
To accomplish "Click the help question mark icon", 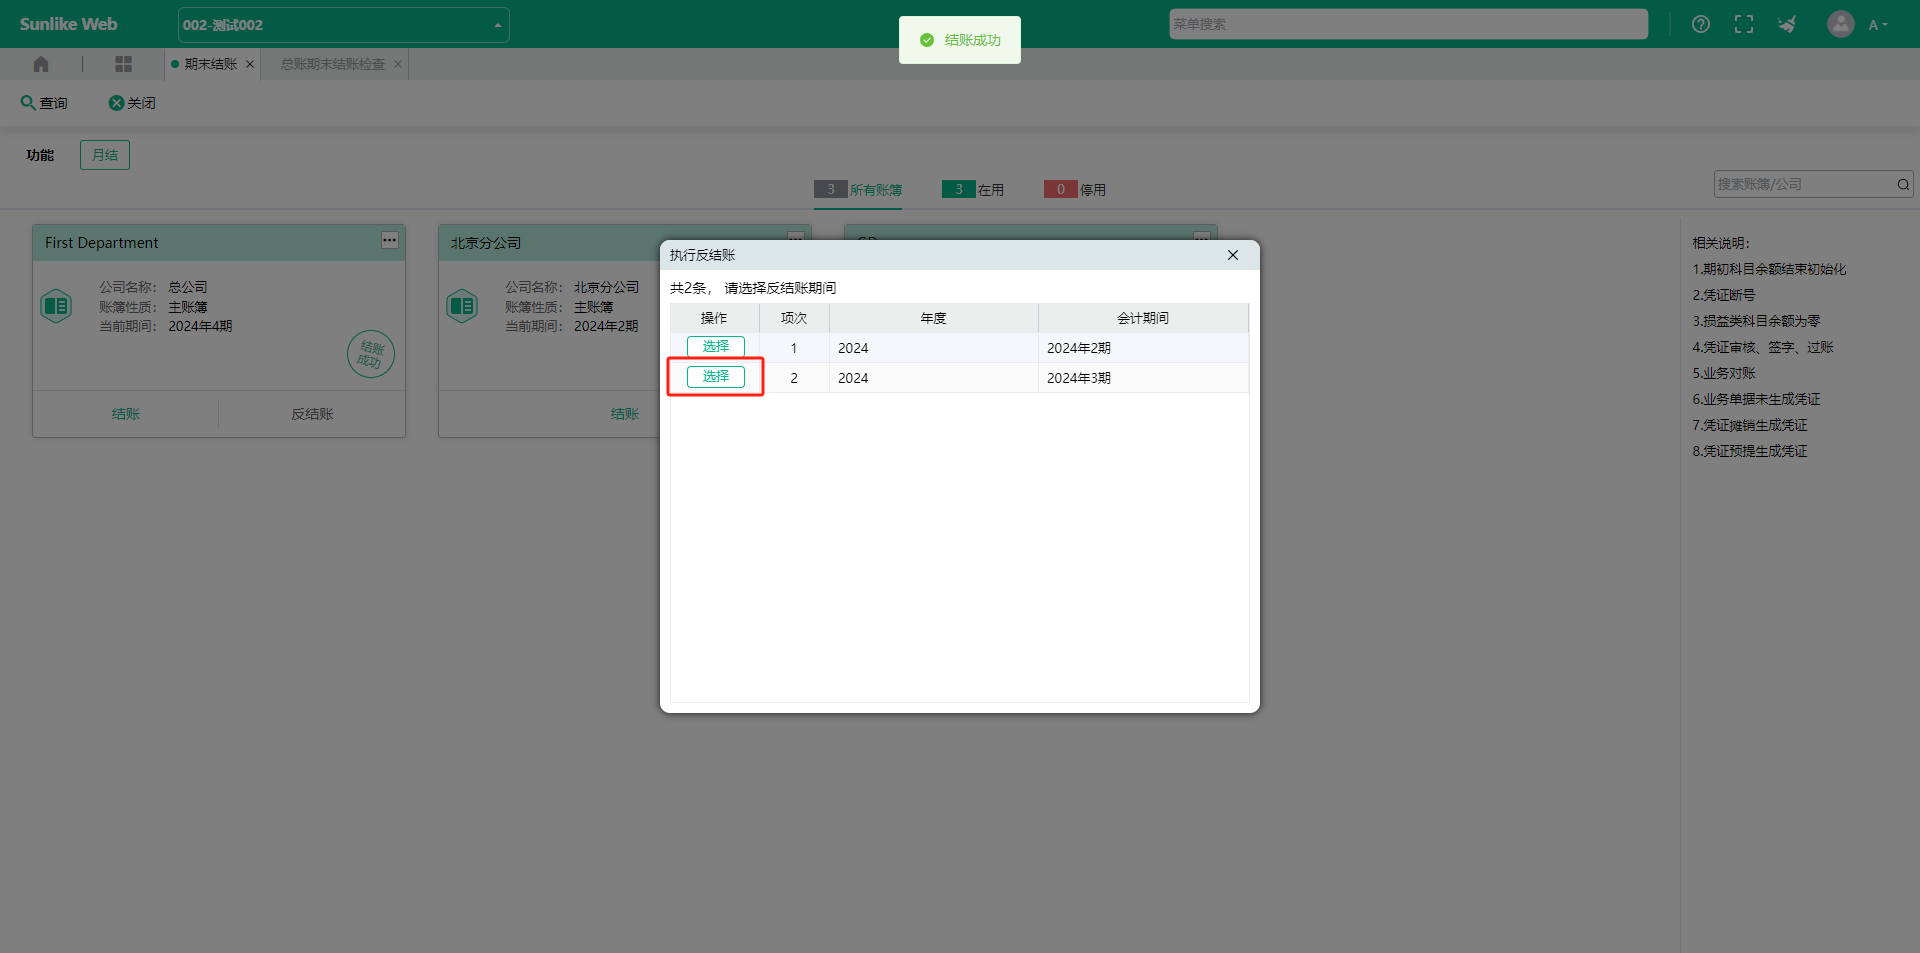I will [x=1700, y=24].
